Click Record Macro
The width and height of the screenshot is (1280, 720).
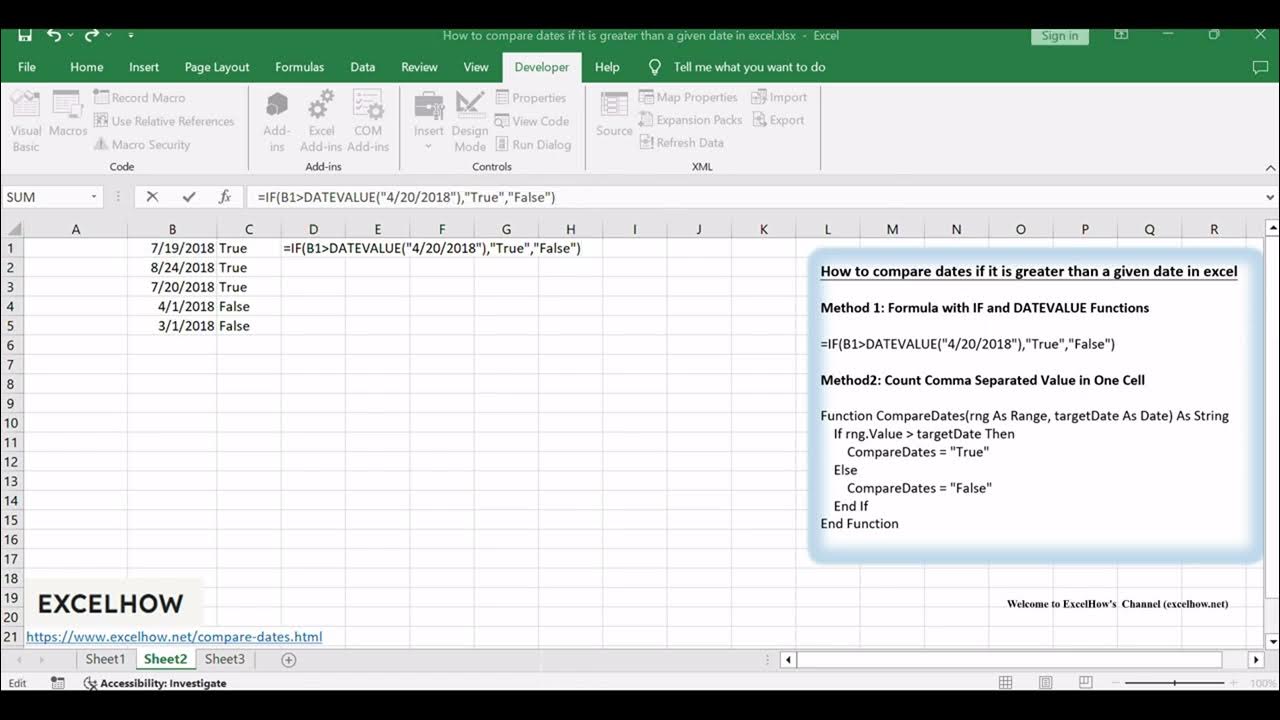coord(140,97)
